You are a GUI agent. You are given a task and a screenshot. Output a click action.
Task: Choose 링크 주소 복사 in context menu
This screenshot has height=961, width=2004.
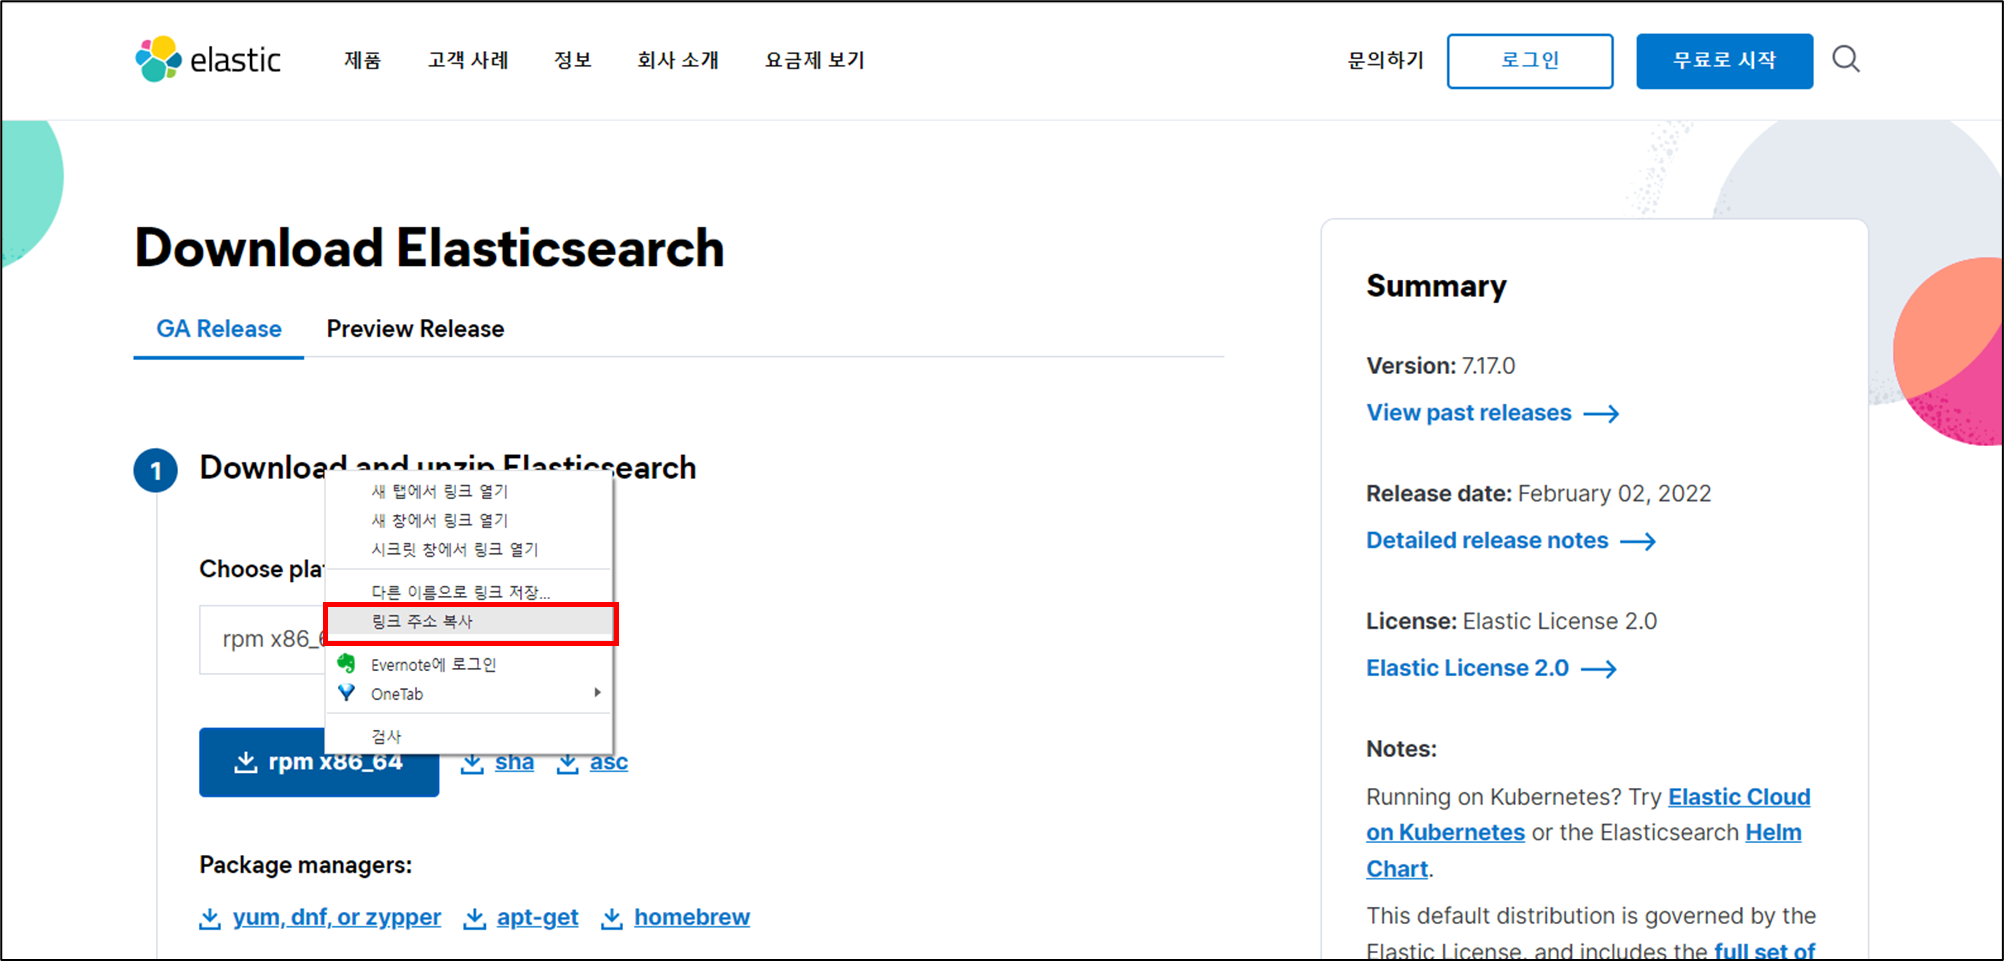point(469,622)
